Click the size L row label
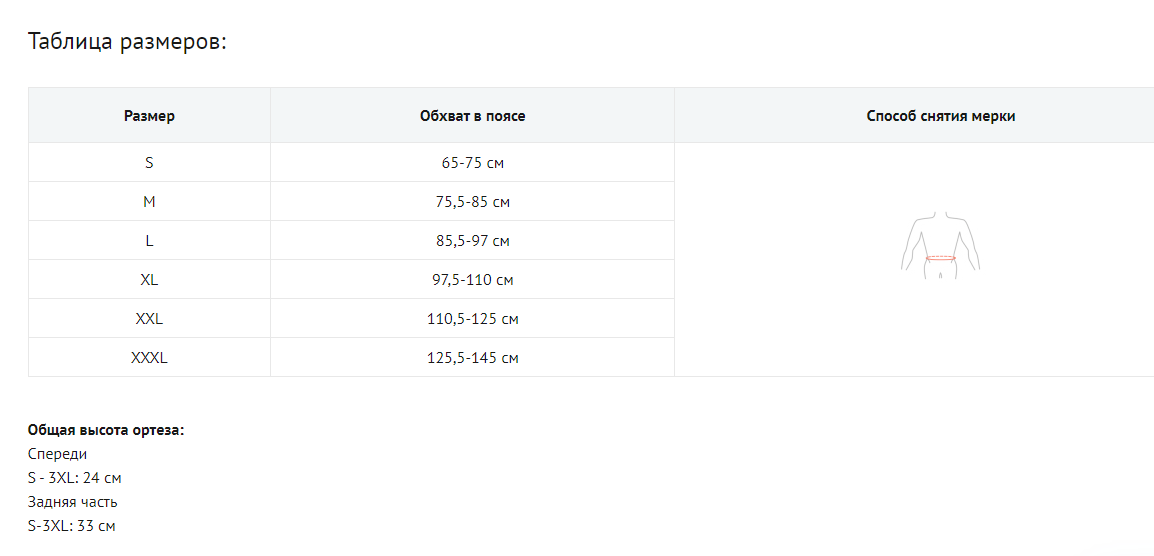Image resolution: width=1154 pixels, height=556 pixels. tap(149, 241)
